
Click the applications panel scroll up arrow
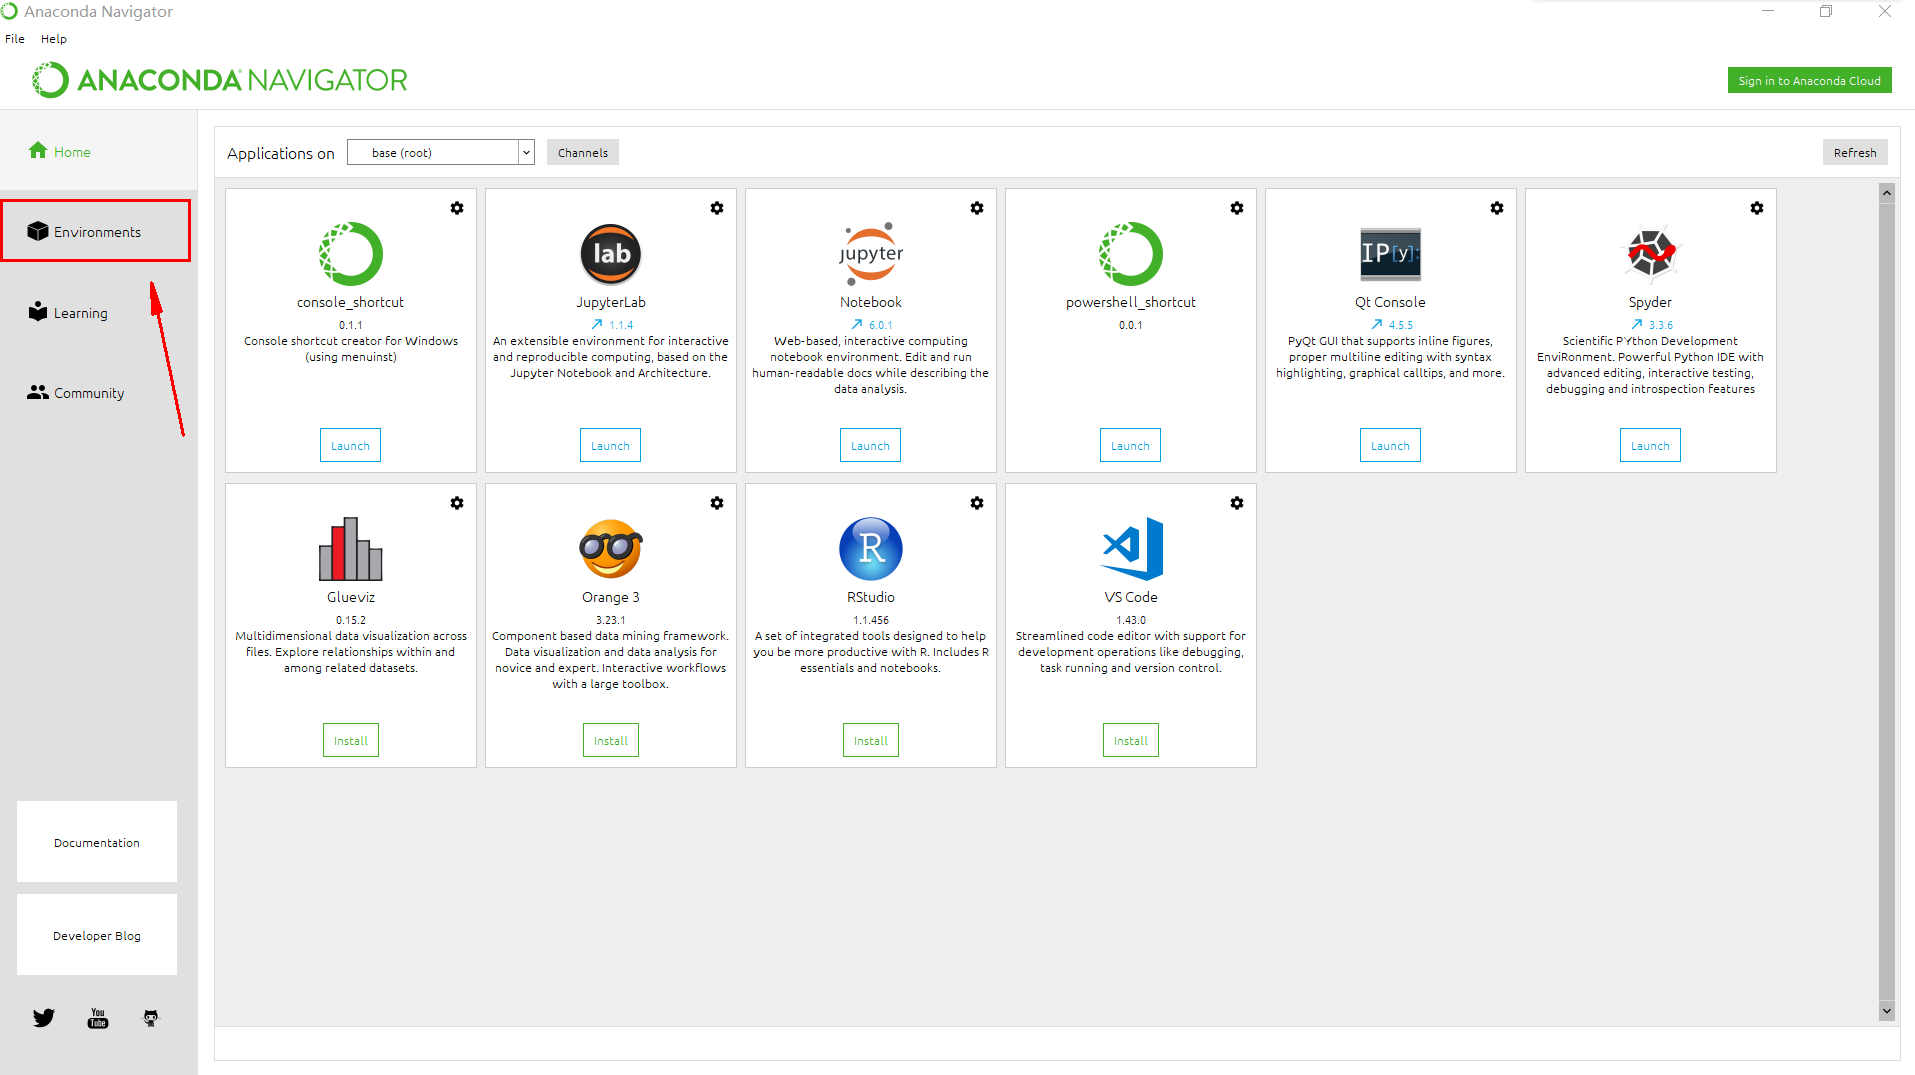click(1887, 193)
